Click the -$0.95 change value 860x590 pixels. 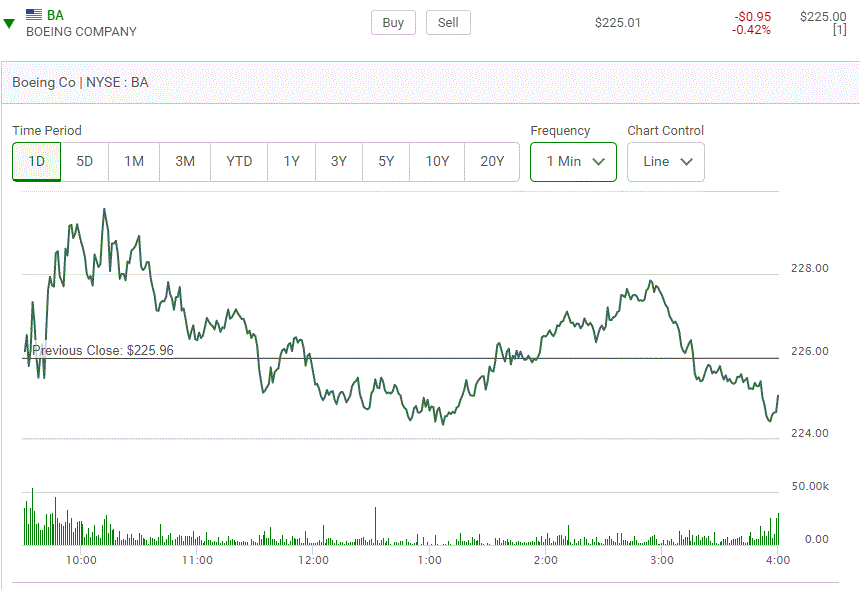[x=752, y=16]
